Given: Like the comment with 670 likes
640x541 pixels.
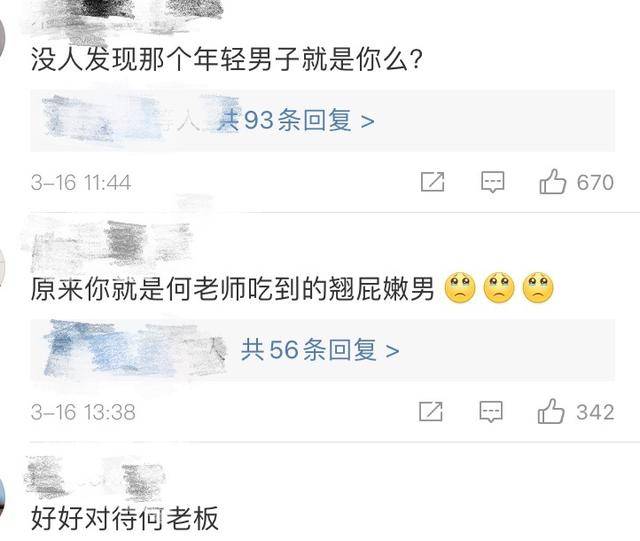Looking at the screenshot, I should [x=553, y=181].
